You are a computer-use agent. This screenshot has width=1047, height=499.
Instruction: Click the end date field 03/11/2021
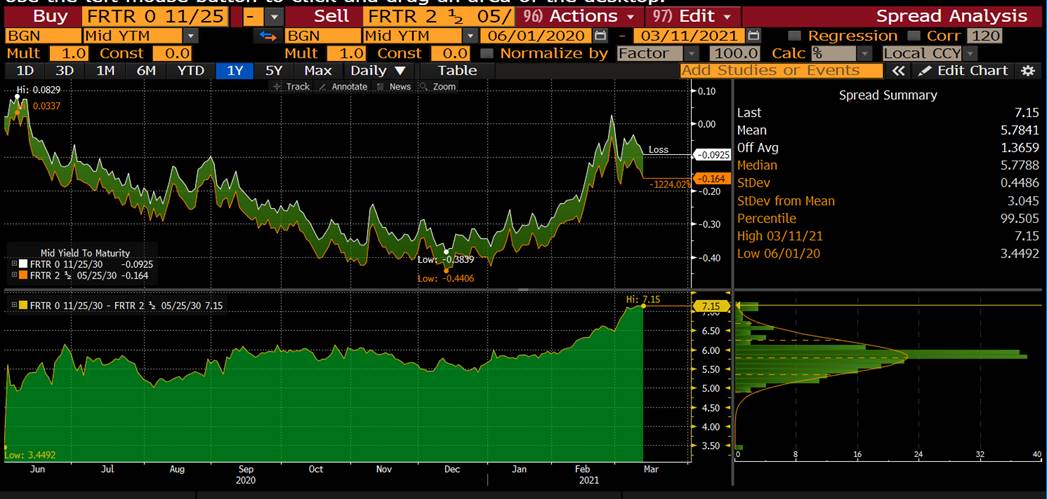coord(690,36)
